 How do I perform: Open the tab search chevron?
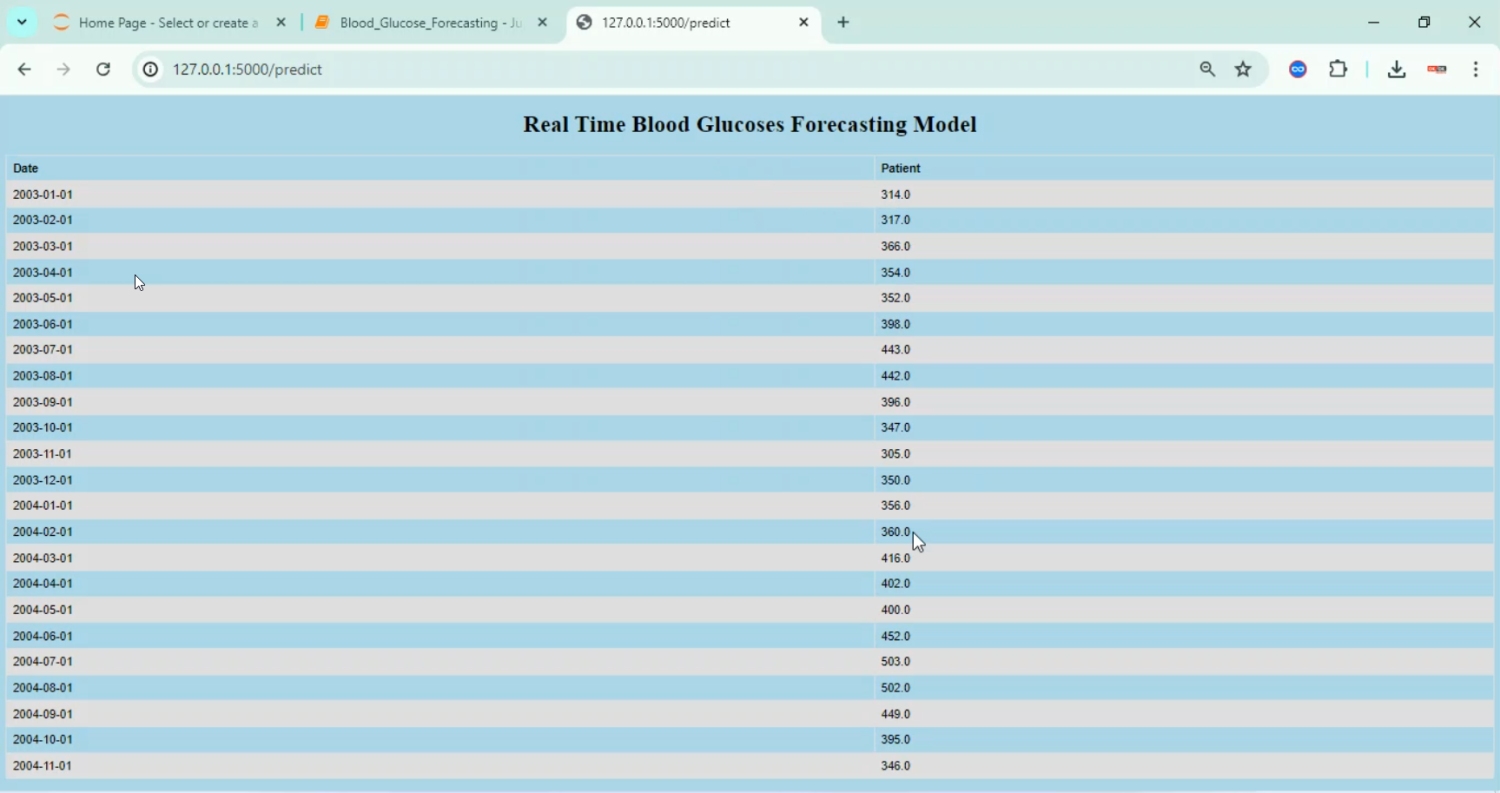coord(21,21)
